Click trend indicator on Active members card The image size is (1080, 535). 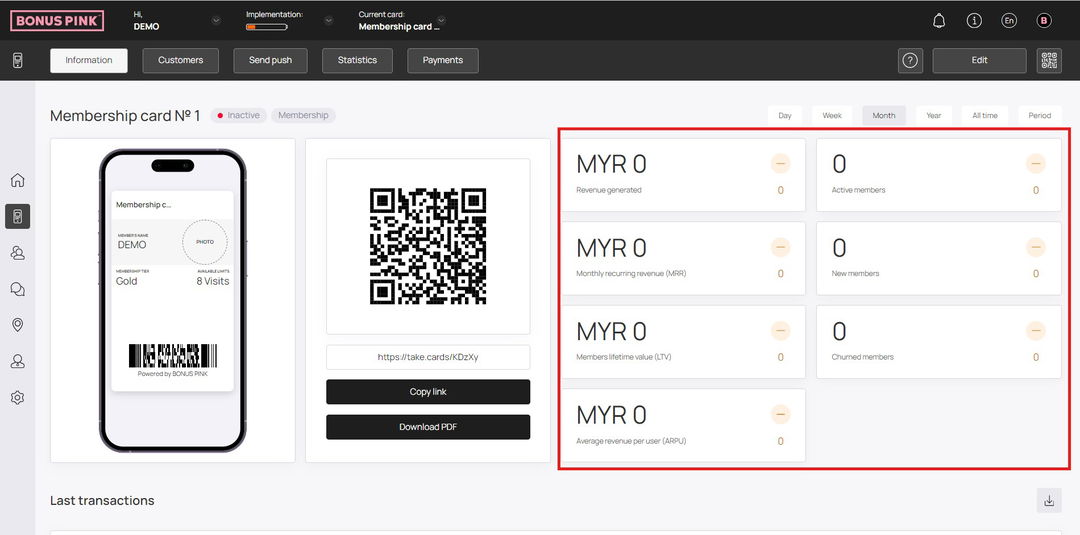point(1036,164)
